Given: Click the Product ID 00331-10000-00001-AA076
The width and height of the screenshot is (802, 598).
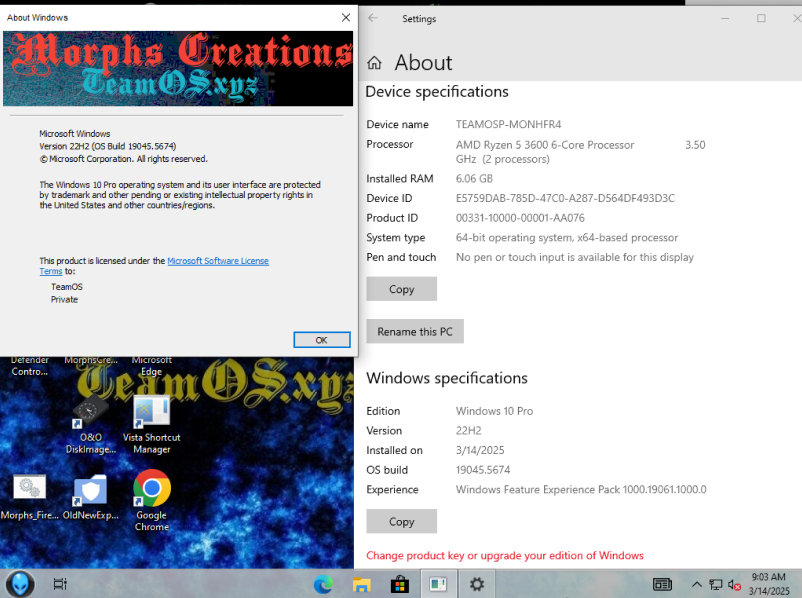Looking at the screenshot, I should pos(520,218).
